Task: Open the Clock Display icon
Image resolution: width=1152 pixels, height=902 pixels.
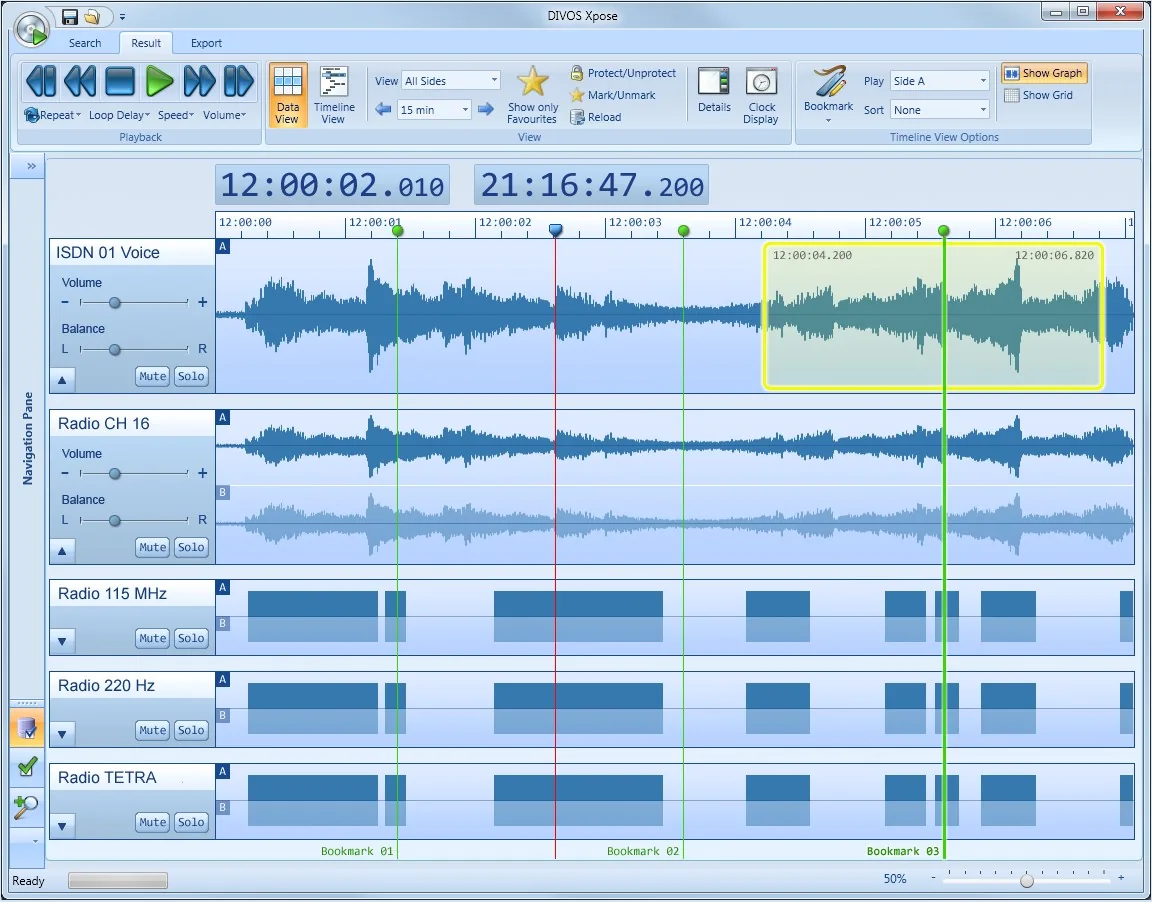Action: pyautogui.click(x=761, y=82)
